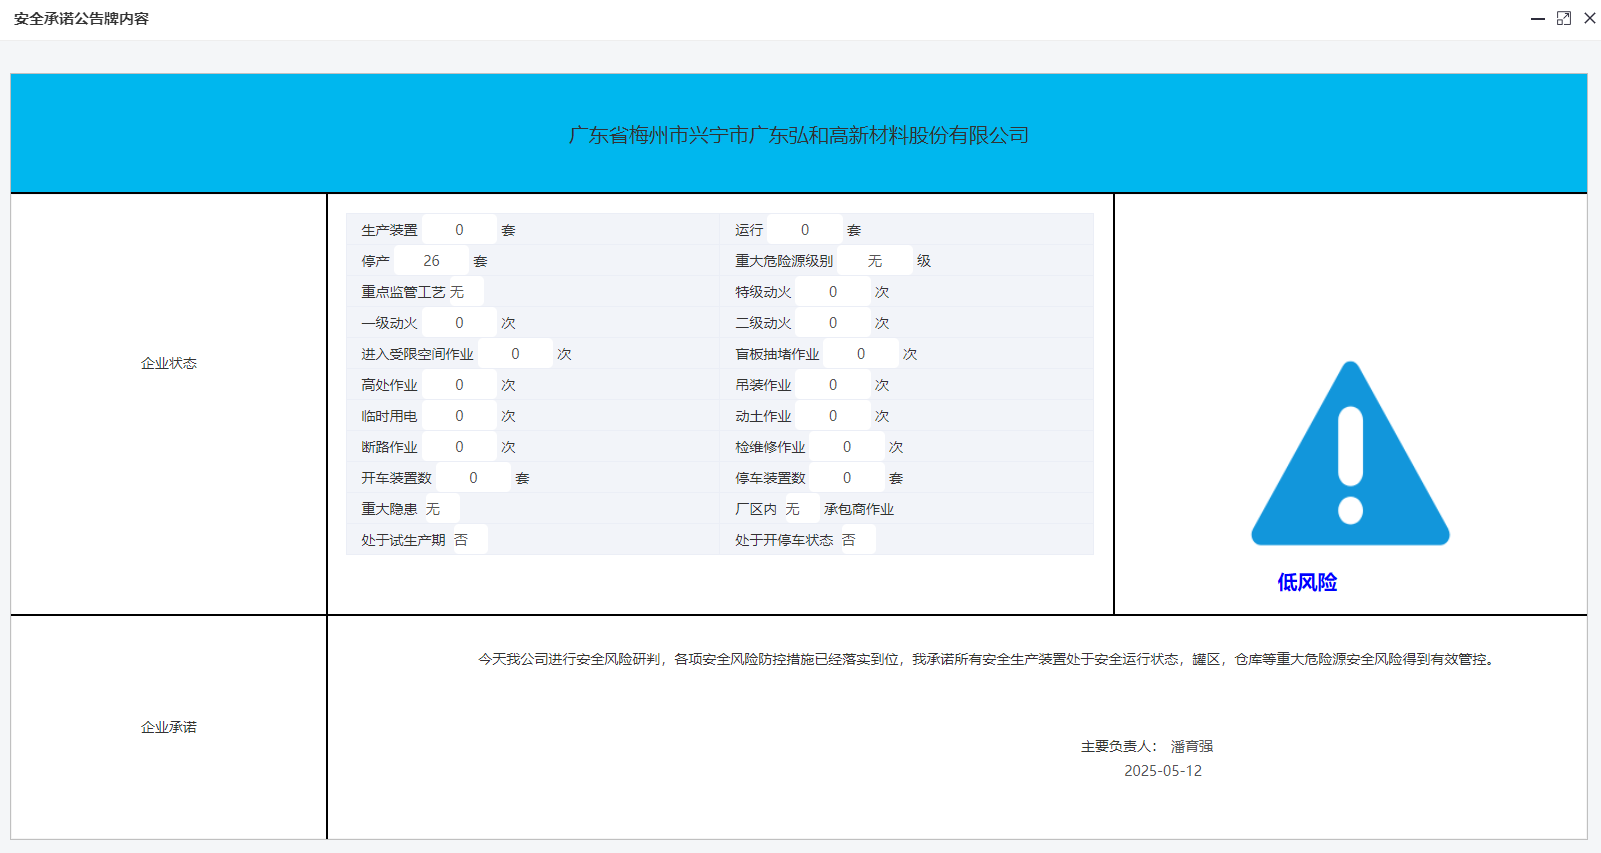Viewport: 1601px width, 853px height.
Task: Focus the 进入受限空间作业 count field
Action: pos(515,354)
